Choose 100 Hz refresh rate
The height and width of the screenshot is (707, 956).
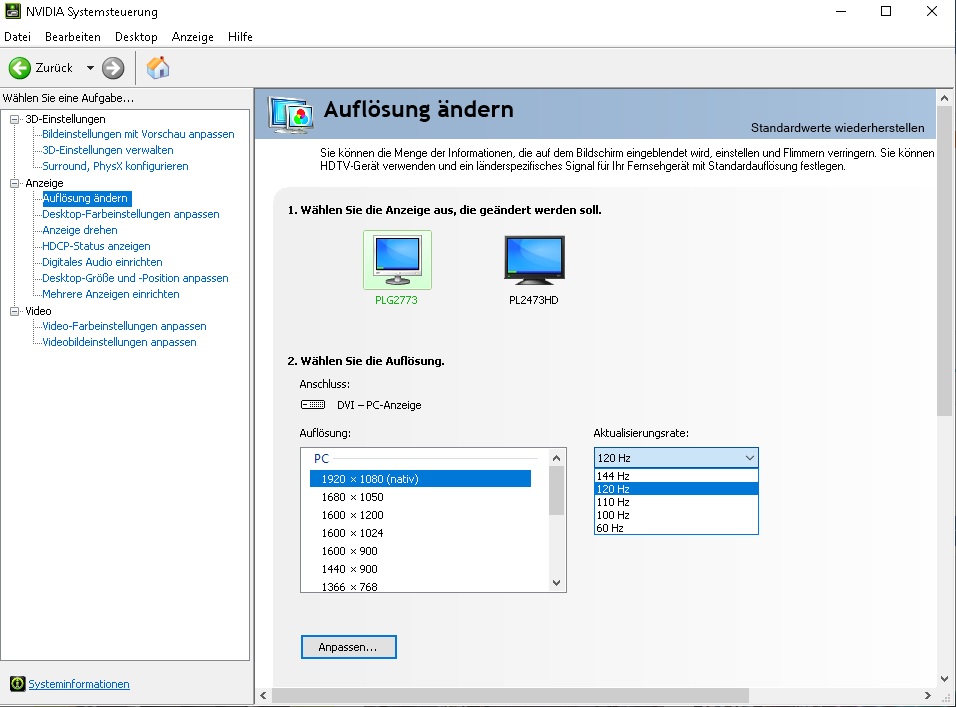pyautogui.click(x=676, y=515)
